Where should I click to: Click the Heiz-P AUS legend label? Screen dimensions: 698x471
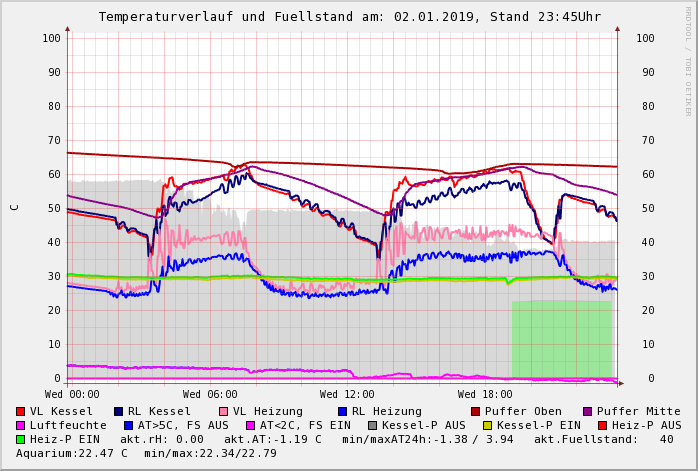pos(646,425)
